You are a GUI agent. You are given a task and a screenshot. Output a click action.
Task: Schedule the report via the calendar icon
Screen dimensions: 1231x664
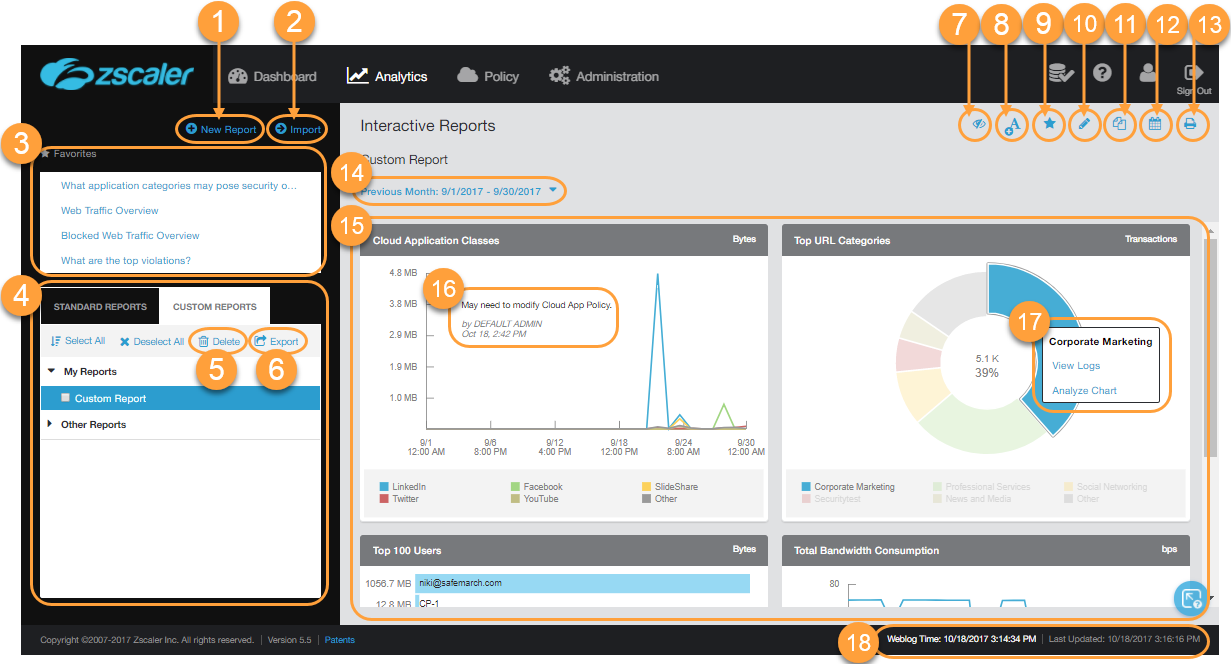point(1156,125)
